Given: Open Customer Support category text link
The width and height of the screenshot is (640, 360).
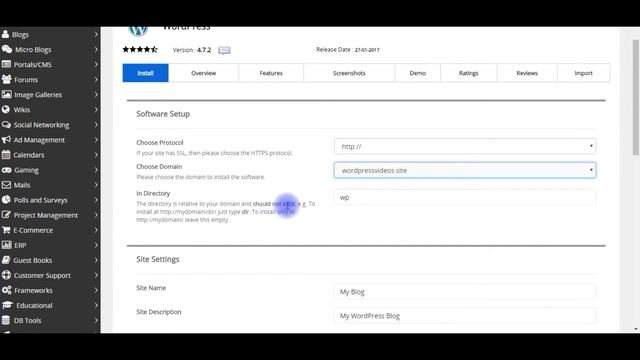Looking at the screenshot, I should 42,276.
